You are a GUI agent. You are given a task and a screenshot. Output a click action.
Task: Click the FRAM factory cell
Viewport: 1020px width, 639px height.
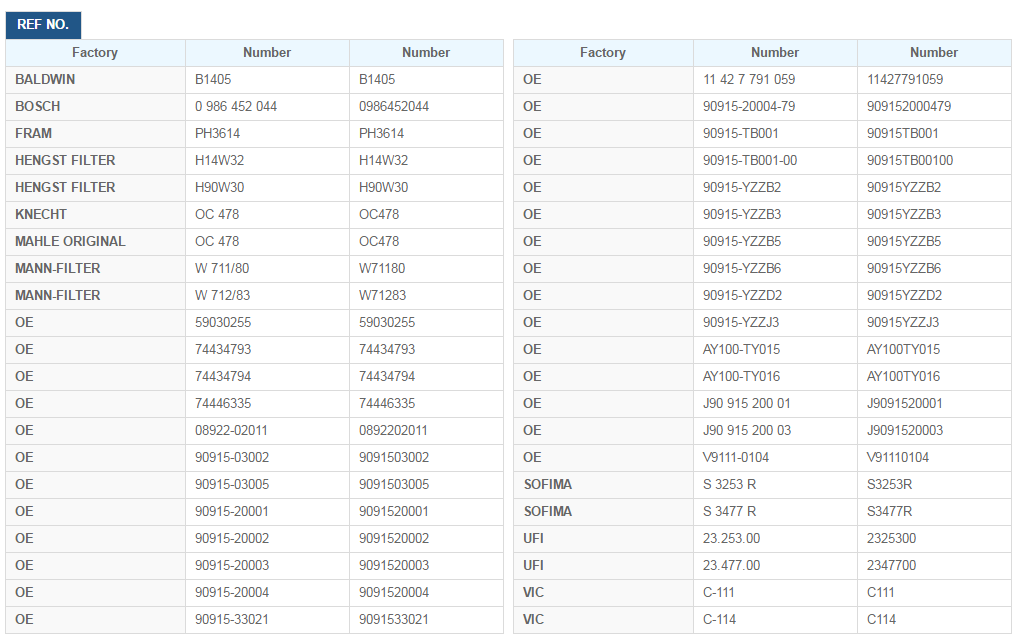click(96, 133)
